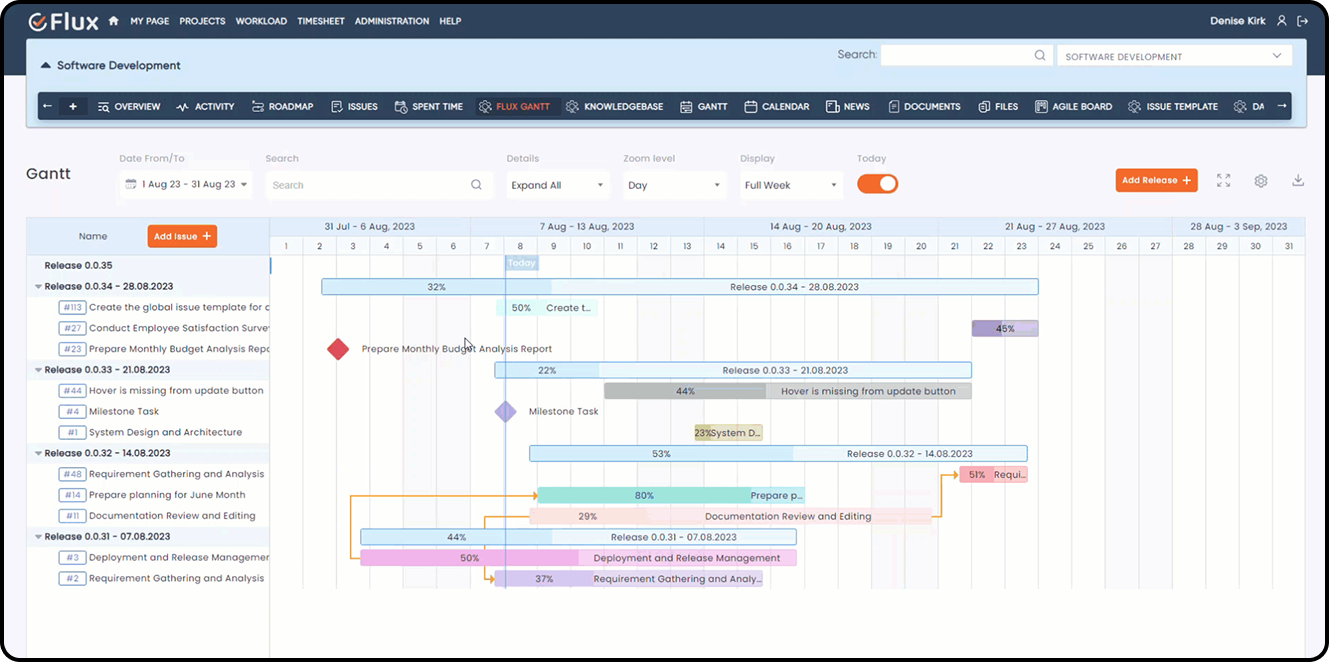Open the Spent Time module
Image resolution: width=1329 pixels, height=662 pixels.
pyautogui.click(x=428, y=106)
